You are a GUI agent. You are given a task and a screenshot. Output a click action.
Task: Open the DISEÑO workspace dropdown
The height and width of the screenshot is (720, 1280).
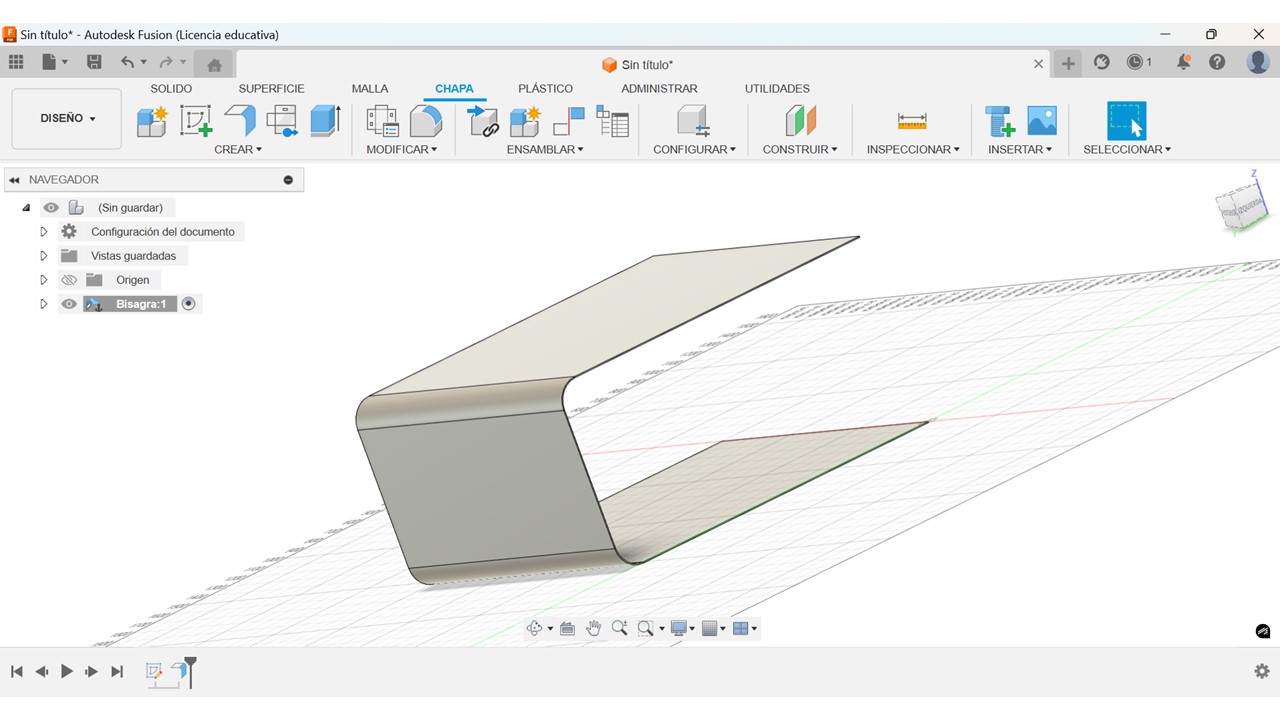(x=67, y=118)
